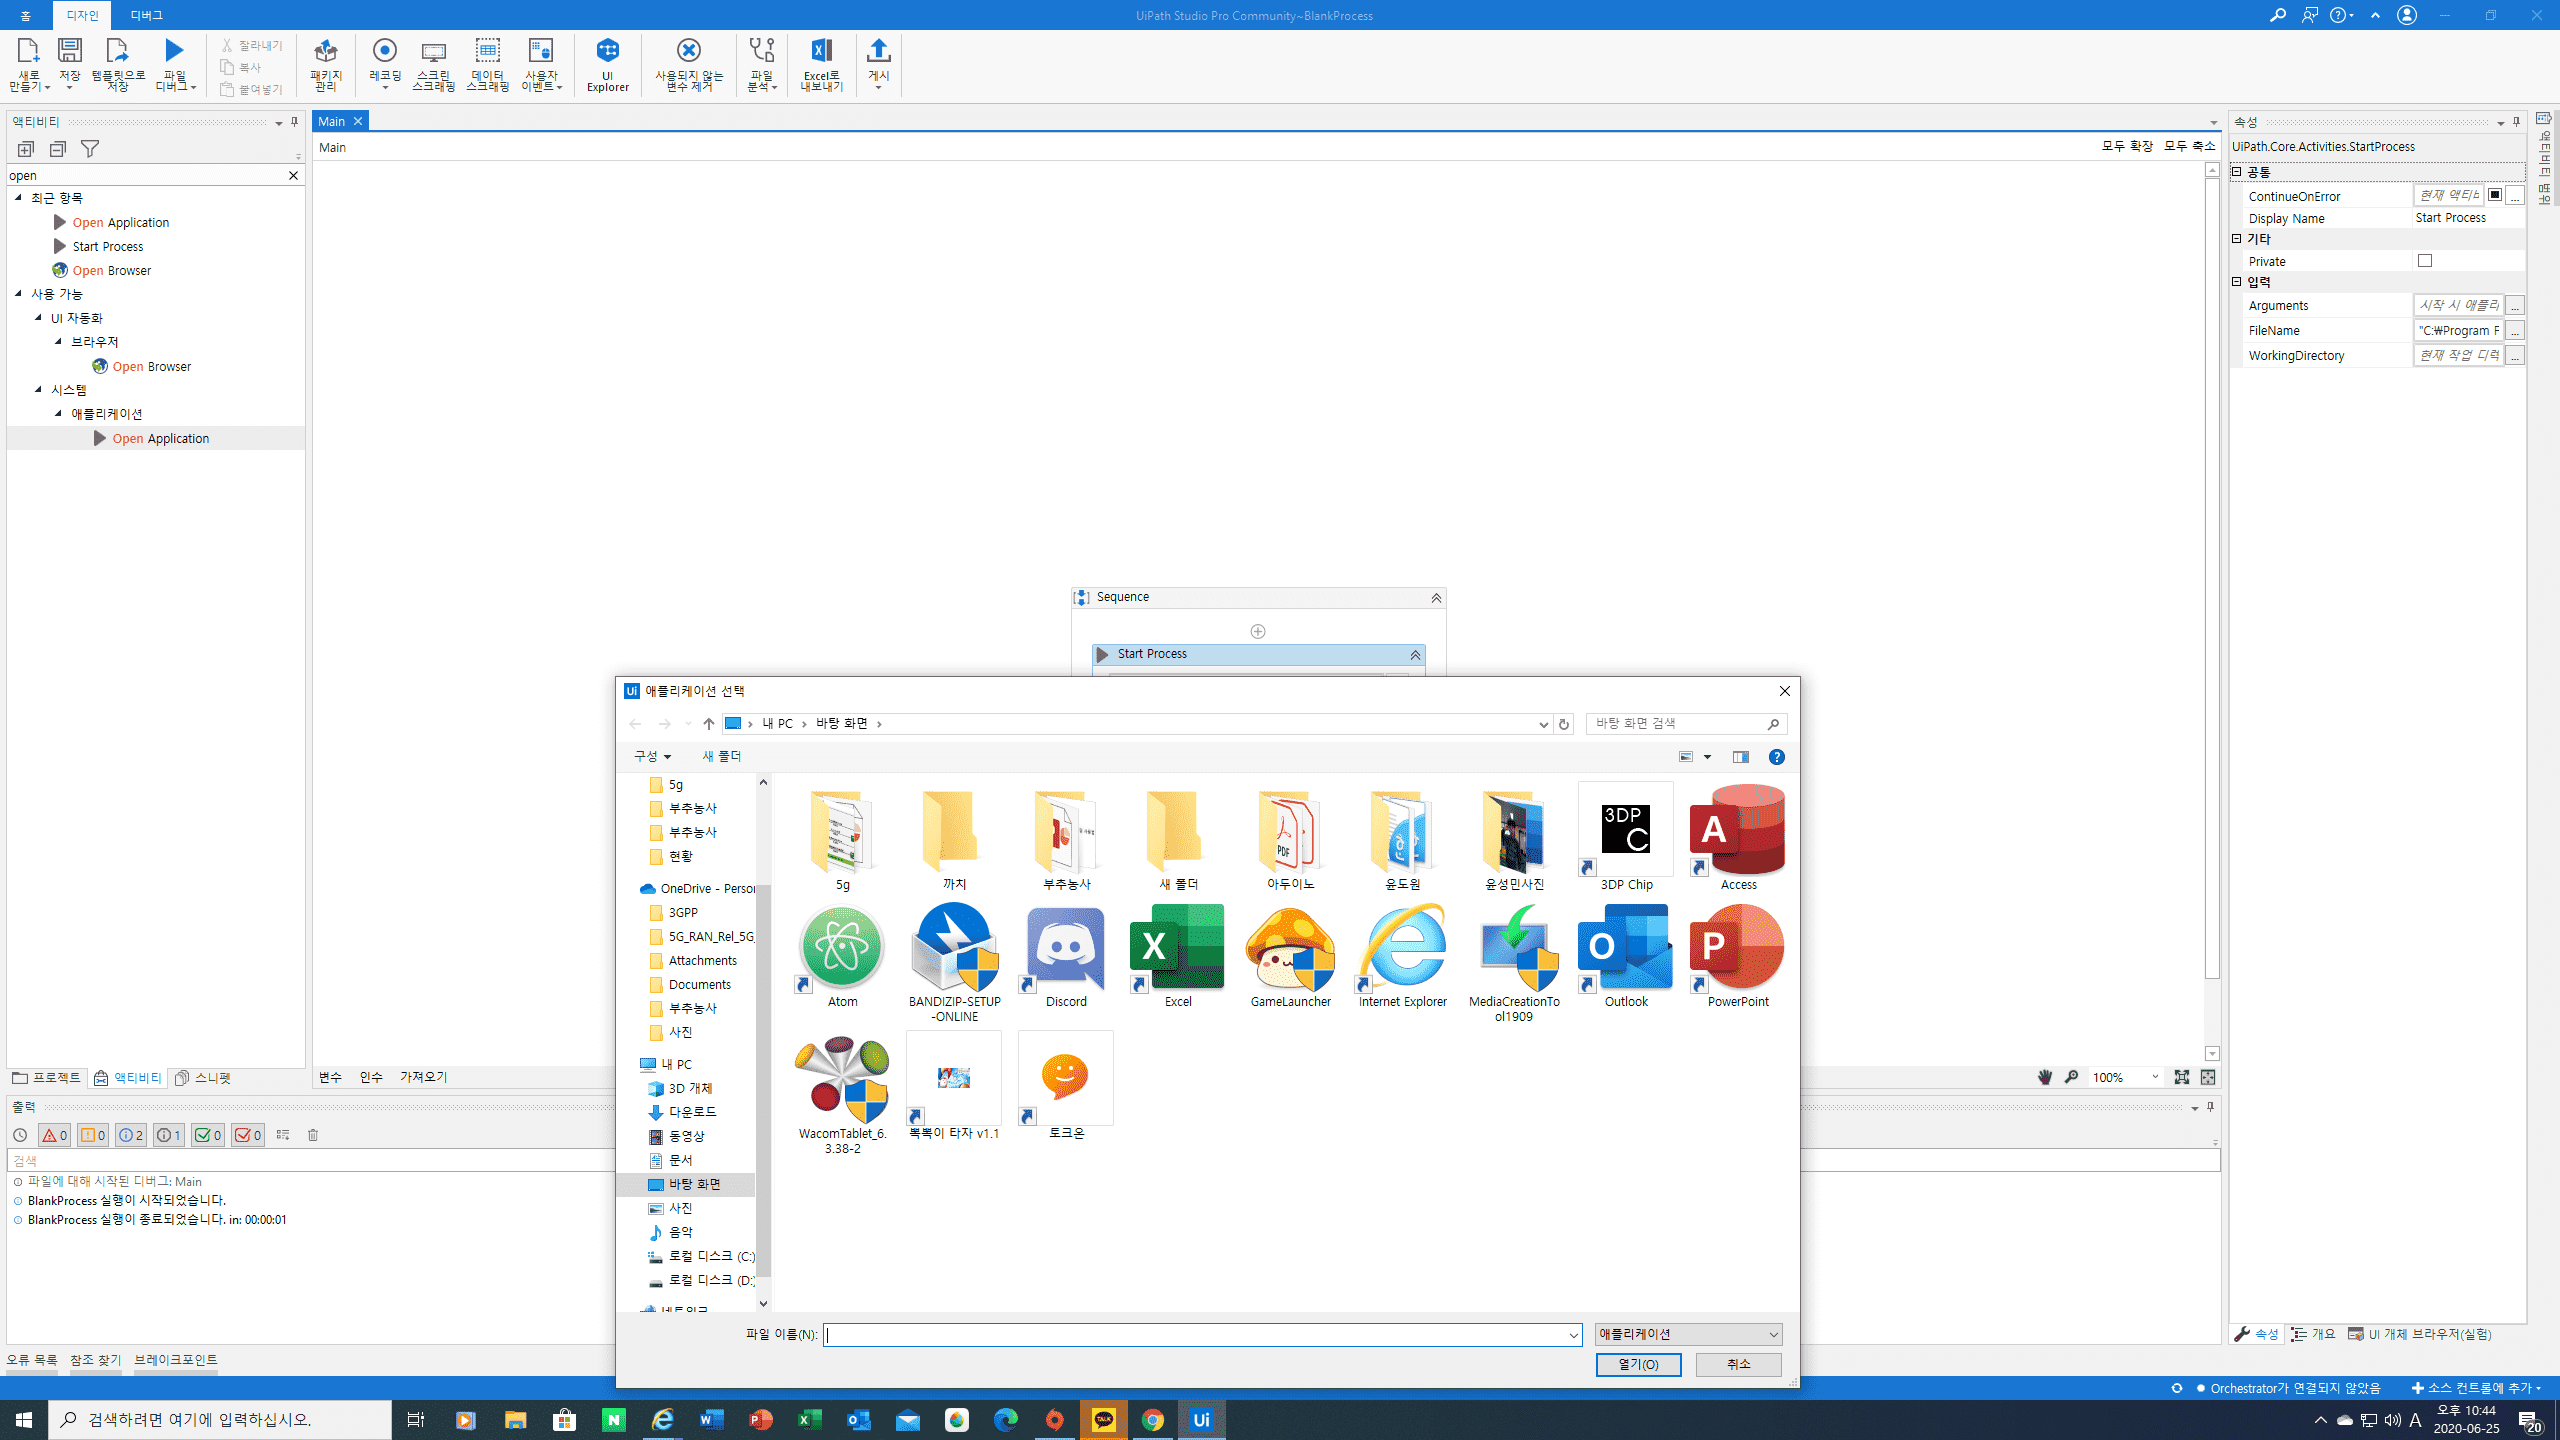Click the file name input field

click(x=1195, y=1335)
